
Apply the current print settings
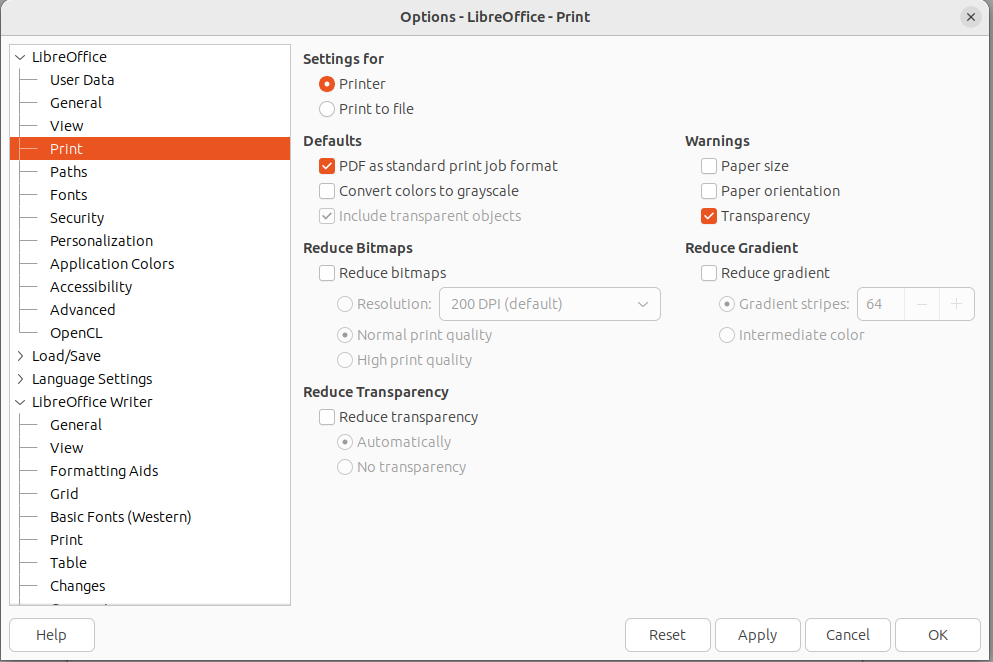(757, 634)
